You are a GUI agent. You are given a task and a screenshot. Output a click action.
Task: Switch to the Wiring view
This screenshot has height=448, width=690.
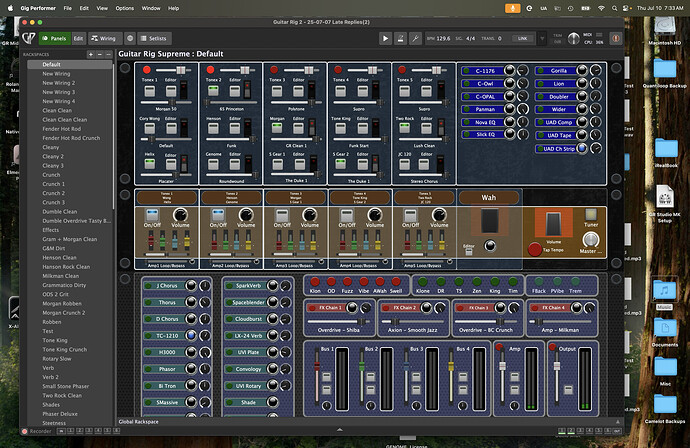click(103, 38)
